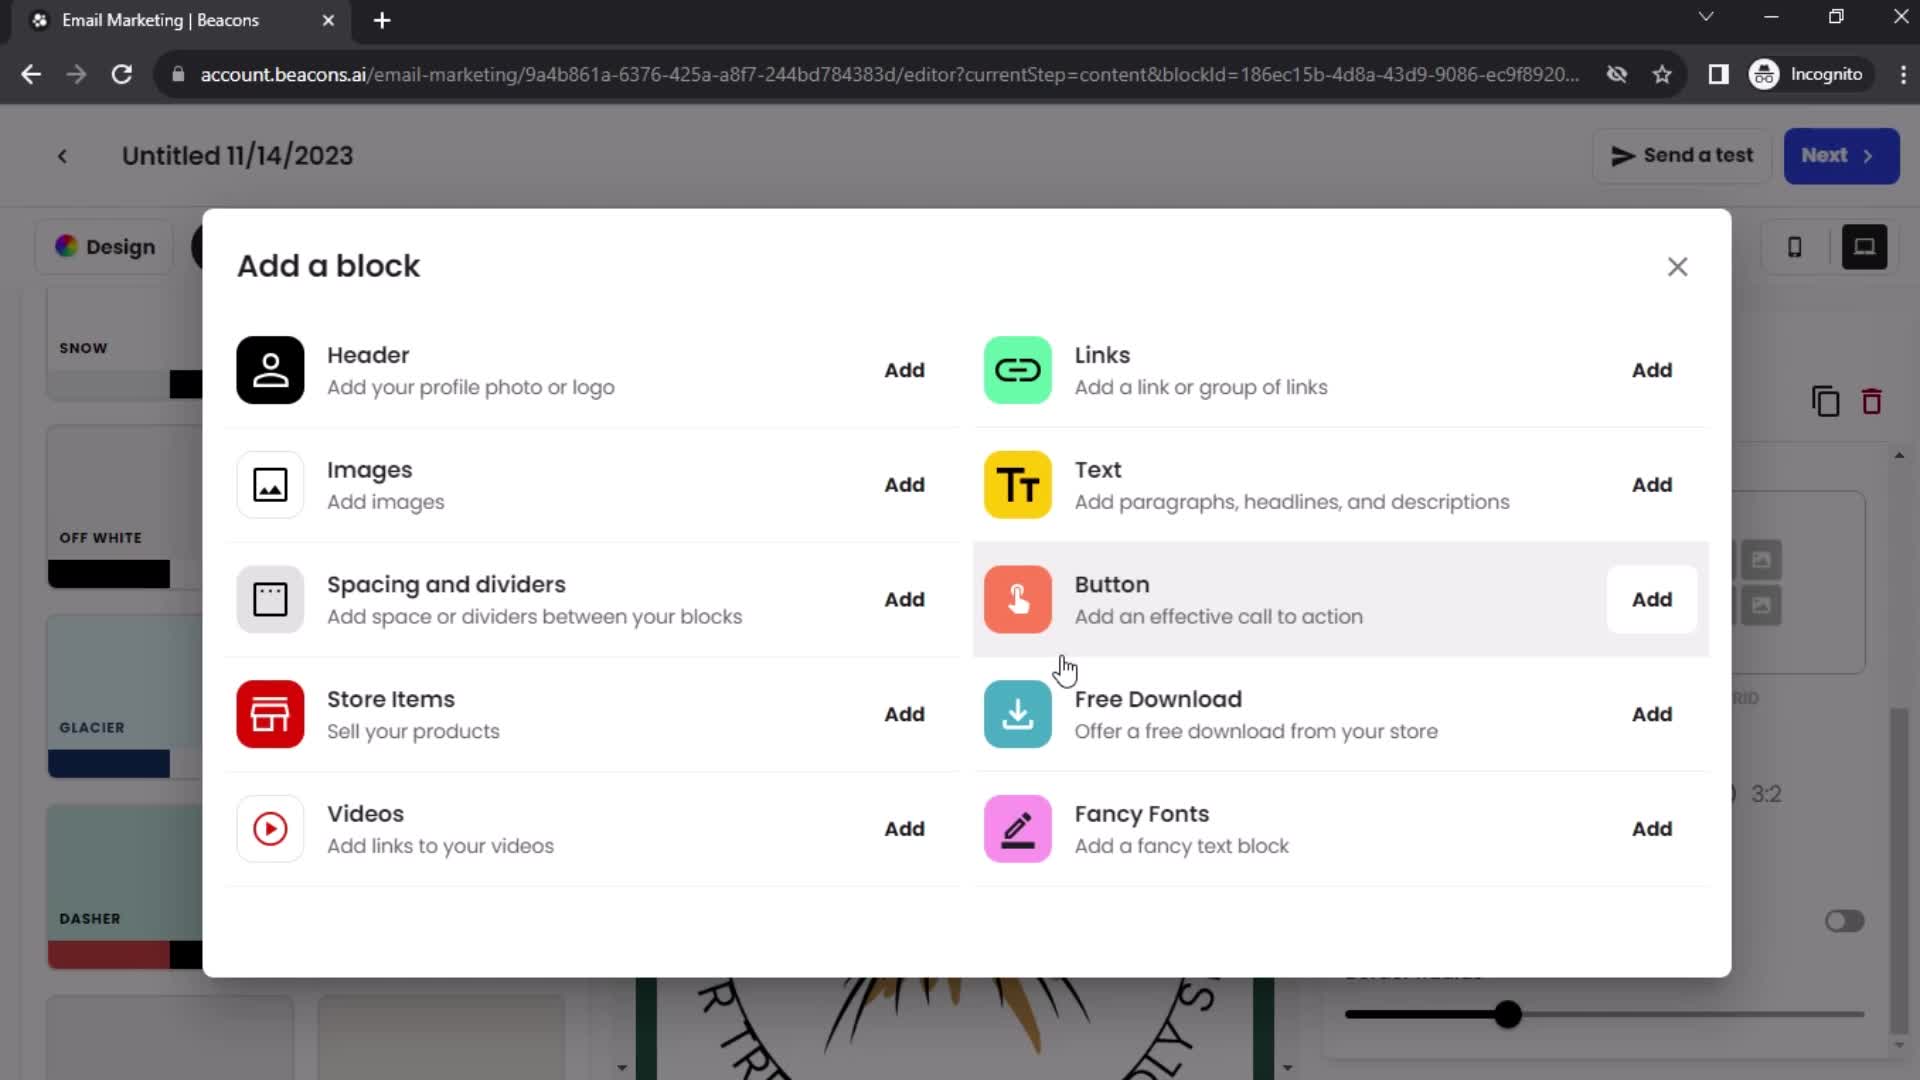This screenshot has width=1920, height=1080.
Task: Click the Header block icon
Action: (x=270, y=371)
